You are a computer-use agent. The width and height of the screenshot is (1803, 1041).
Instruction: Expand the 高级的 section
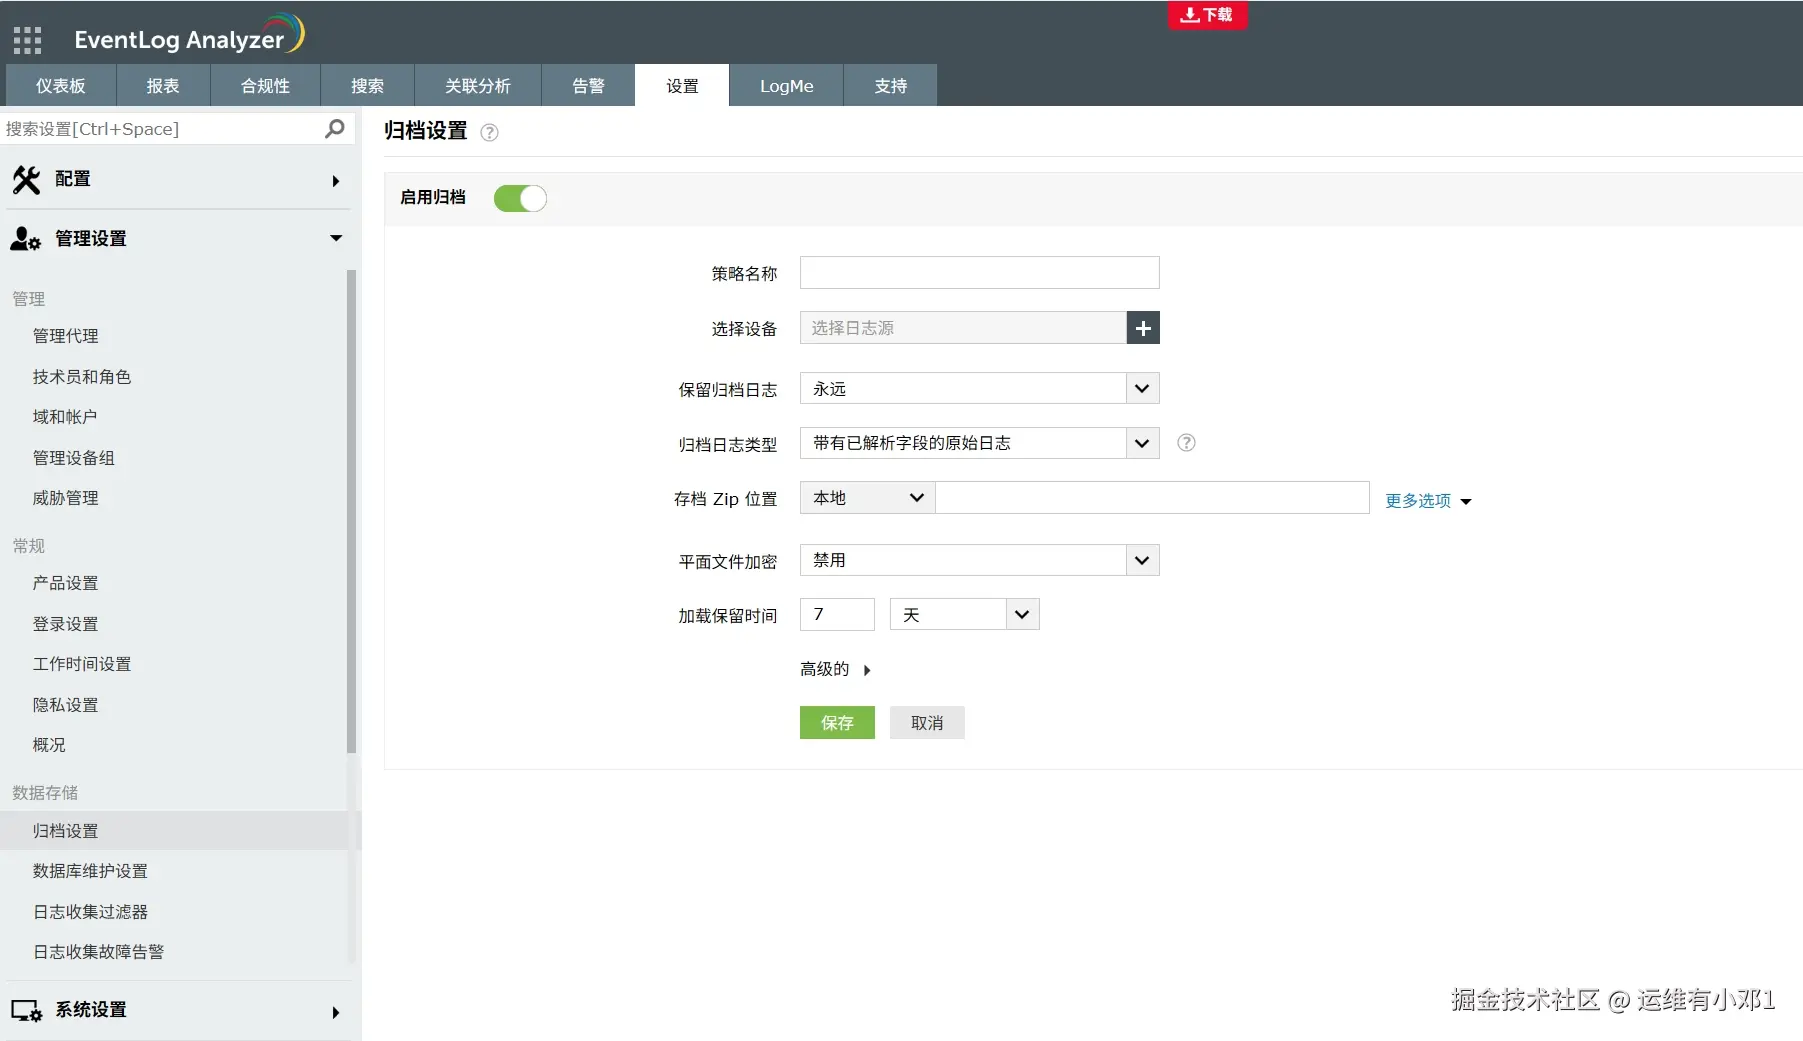pyautogui.click(x=835, y=669)
